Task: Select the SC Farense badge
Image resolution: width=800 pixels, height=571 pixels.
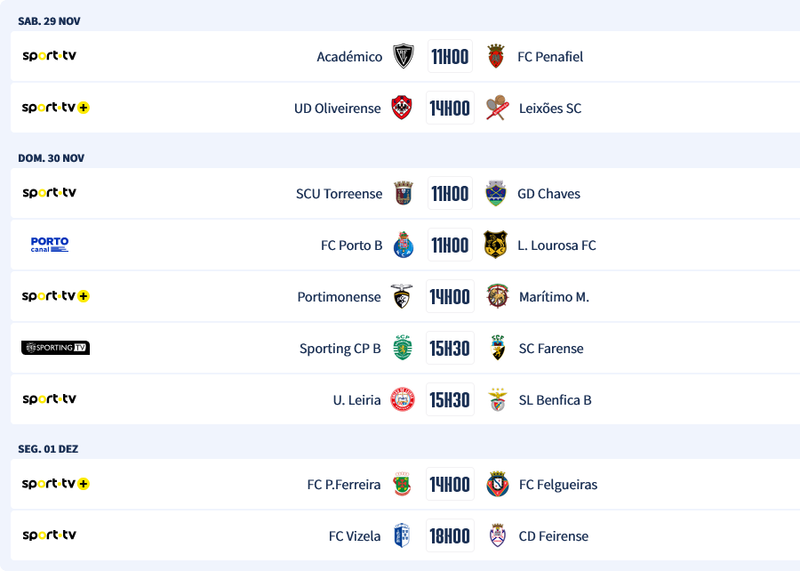Action: [x=497, y=348]
